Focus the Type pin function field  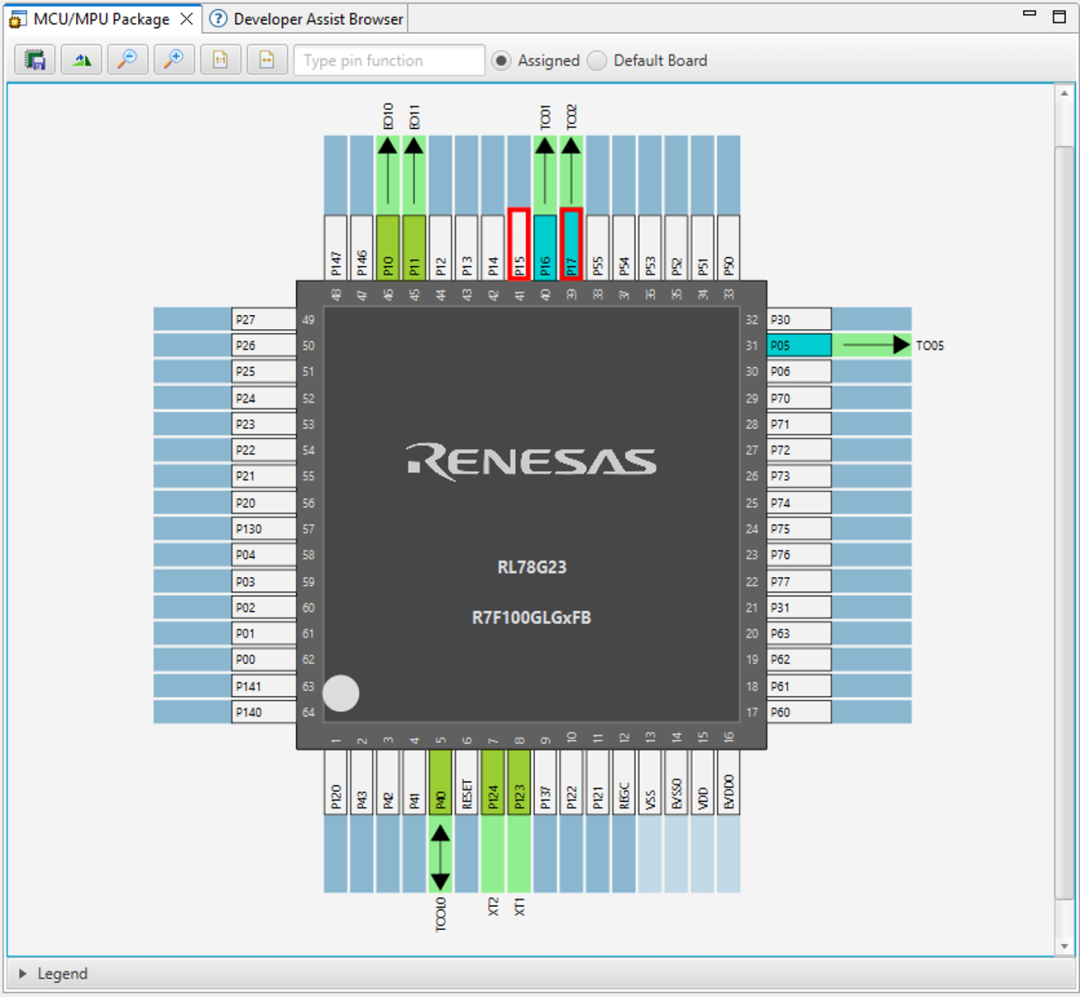tap(389, 60)
